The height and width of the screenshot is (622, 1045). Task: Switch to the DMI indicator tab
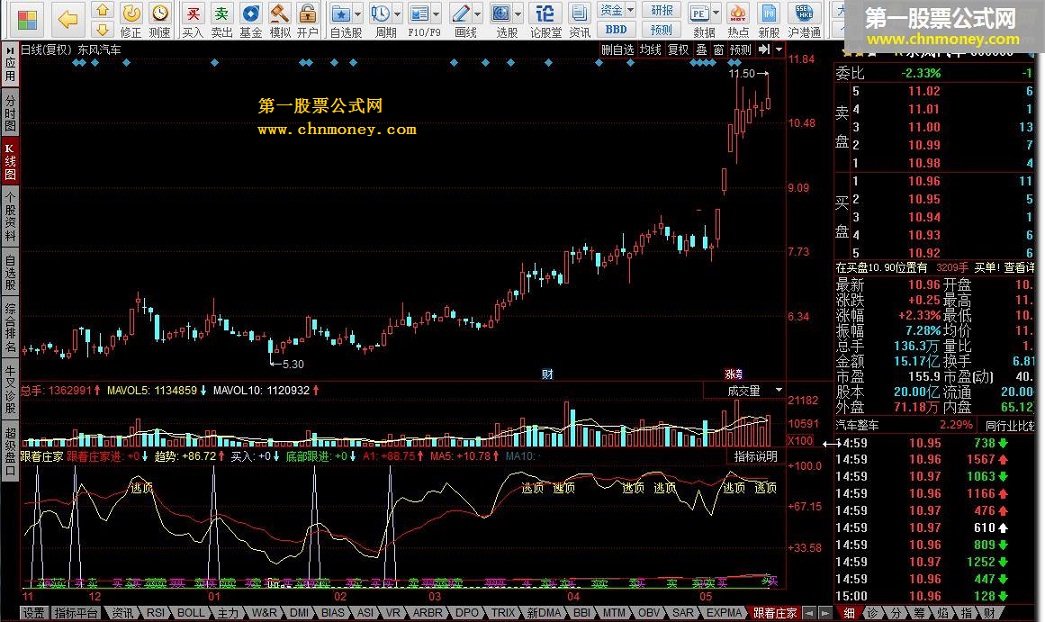pos(300,613)
